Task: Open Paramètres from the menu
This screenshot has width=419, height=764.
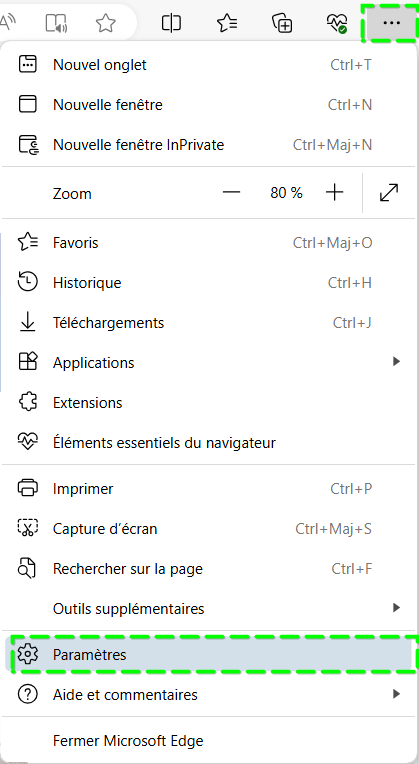Action: (x=210, y=654)
